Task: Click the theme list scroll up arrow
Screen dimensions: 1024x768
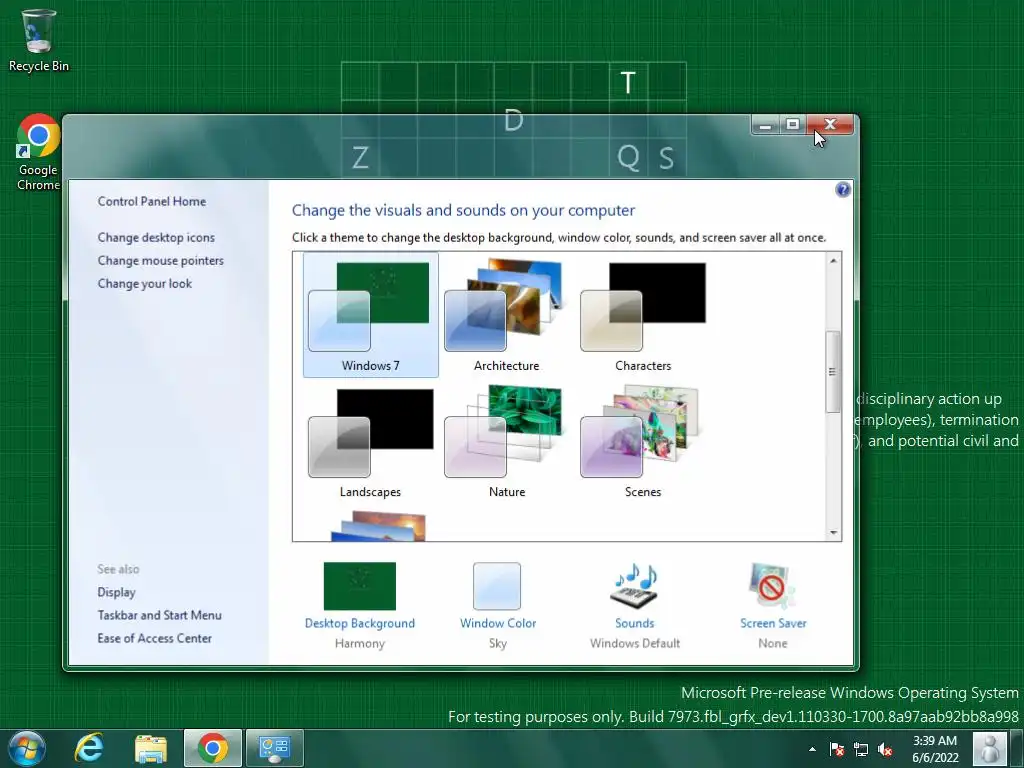Action: [833, 261]
